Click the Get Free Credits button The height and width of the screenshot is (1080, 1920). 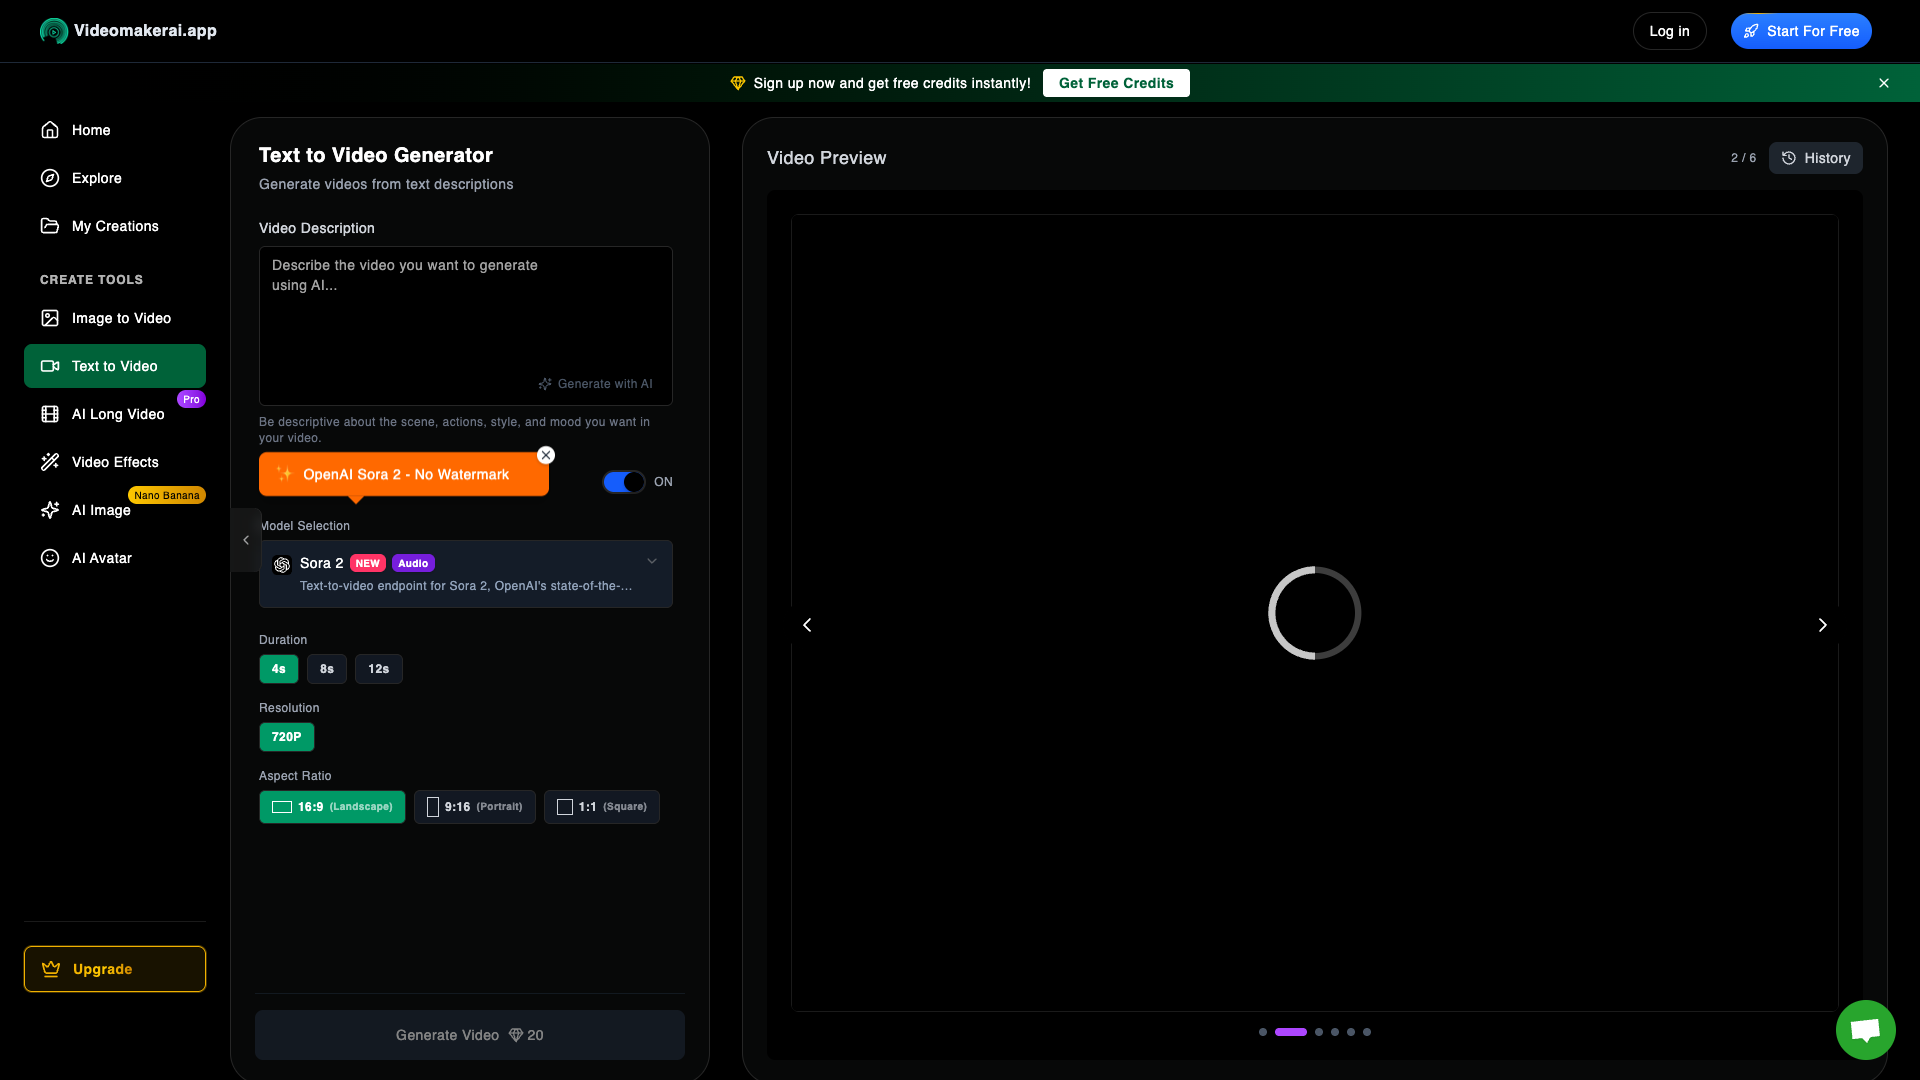click(x=1116, y=83)
